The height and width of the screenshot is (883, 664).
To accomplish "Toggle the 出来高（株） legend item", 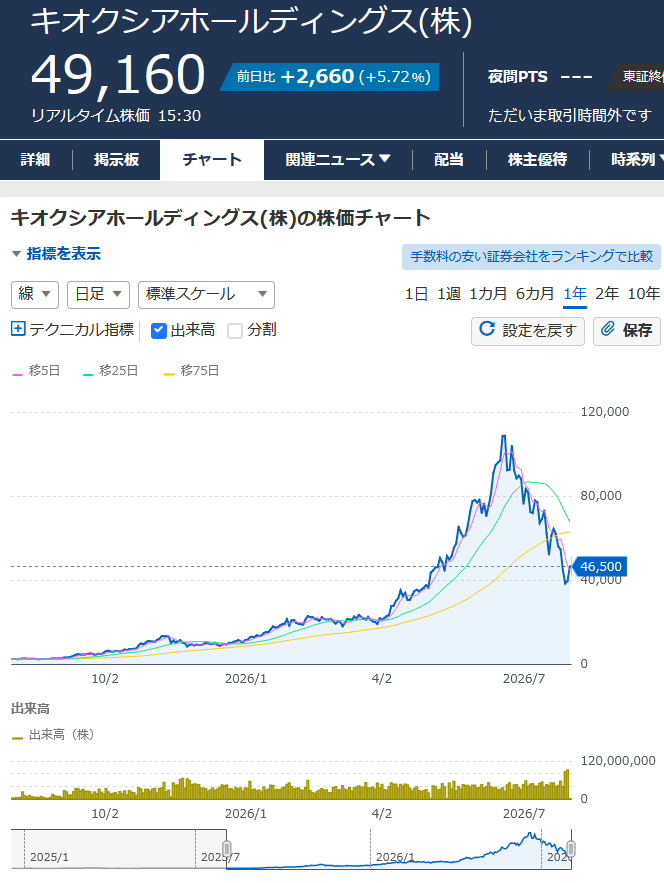I will 54,734.
